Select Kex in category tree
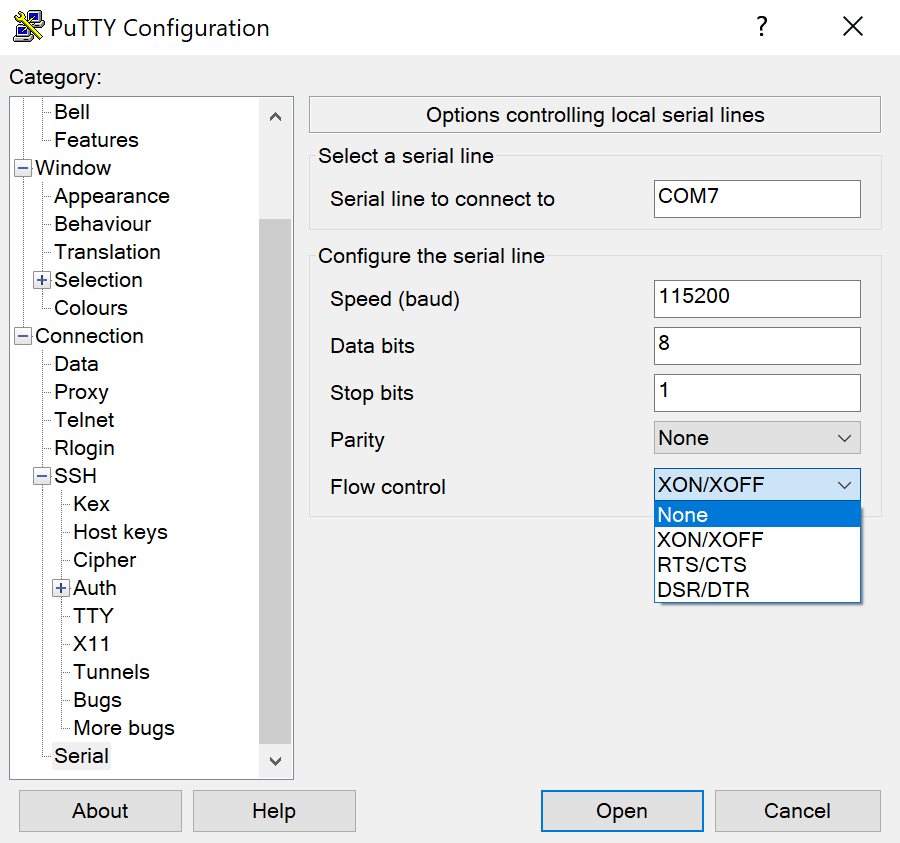 coord(91,504)
